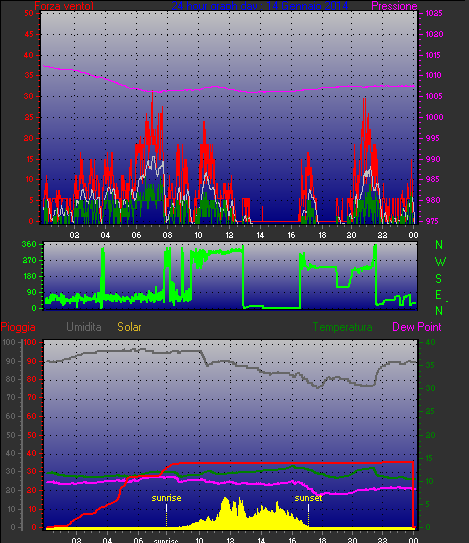Click the magenta 'Pressione' label
This screenshot has height=543, width=469.
(x=394, y=6)
